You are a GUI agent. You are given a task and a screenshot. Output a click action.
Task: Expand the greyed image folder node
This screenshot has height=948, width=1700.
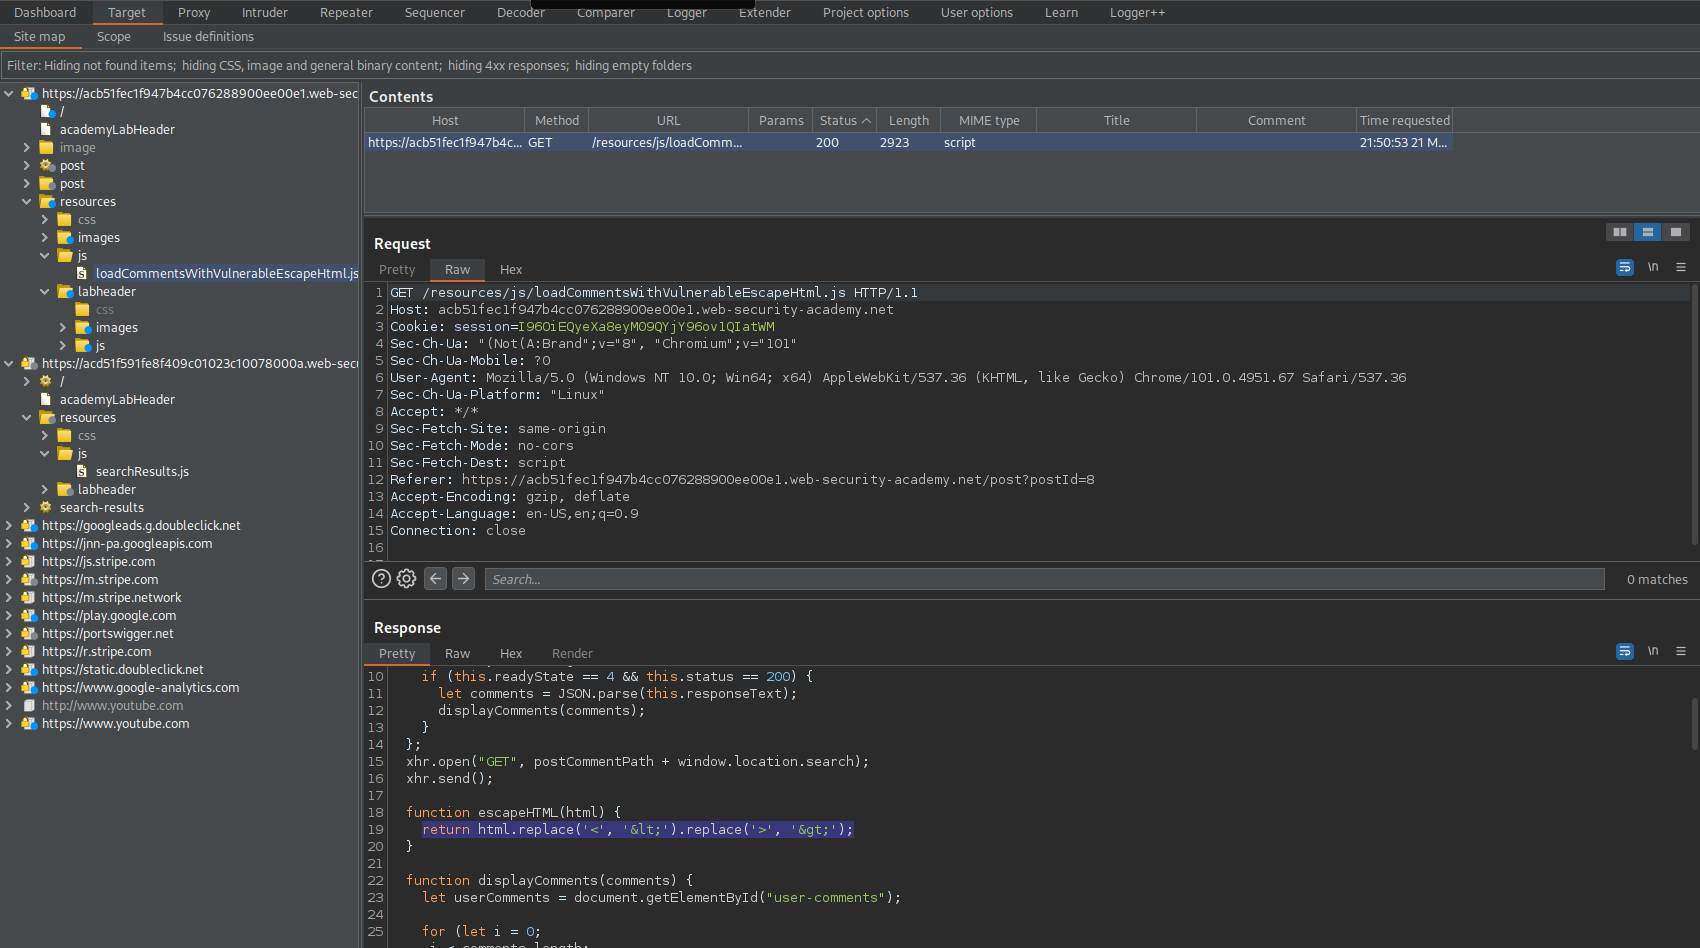[27, 147]
